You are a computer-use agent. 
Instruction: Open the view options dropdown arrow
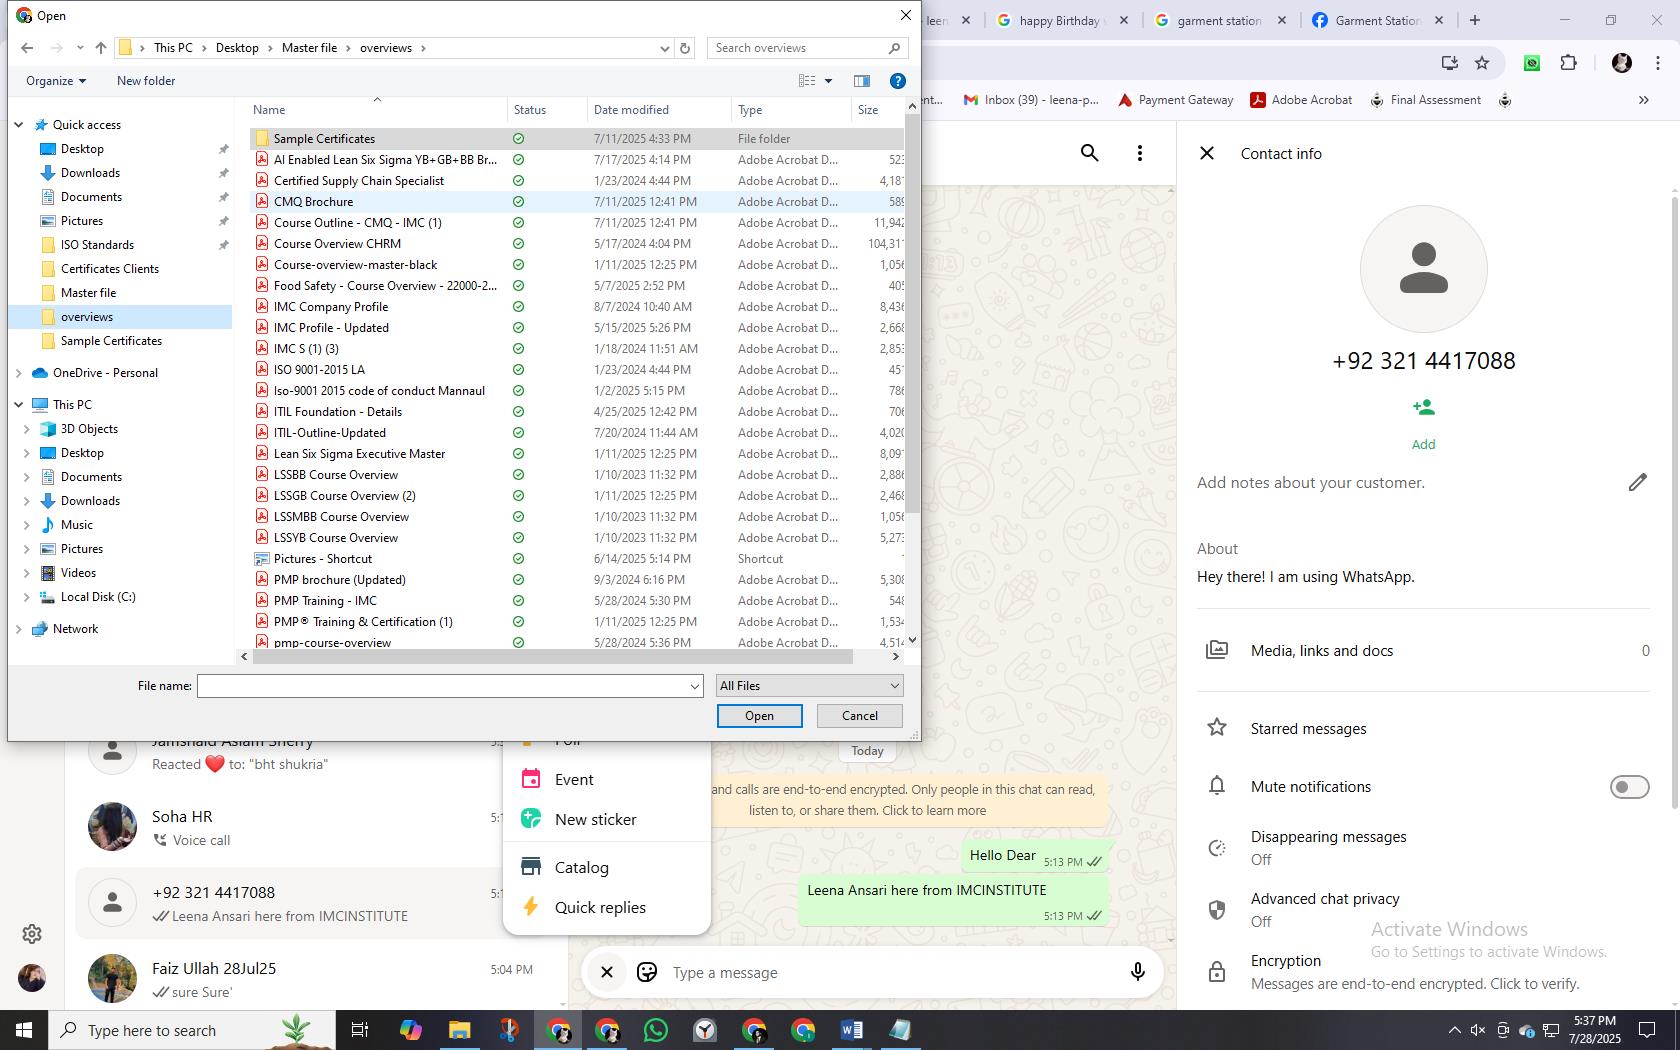point(828,81)
